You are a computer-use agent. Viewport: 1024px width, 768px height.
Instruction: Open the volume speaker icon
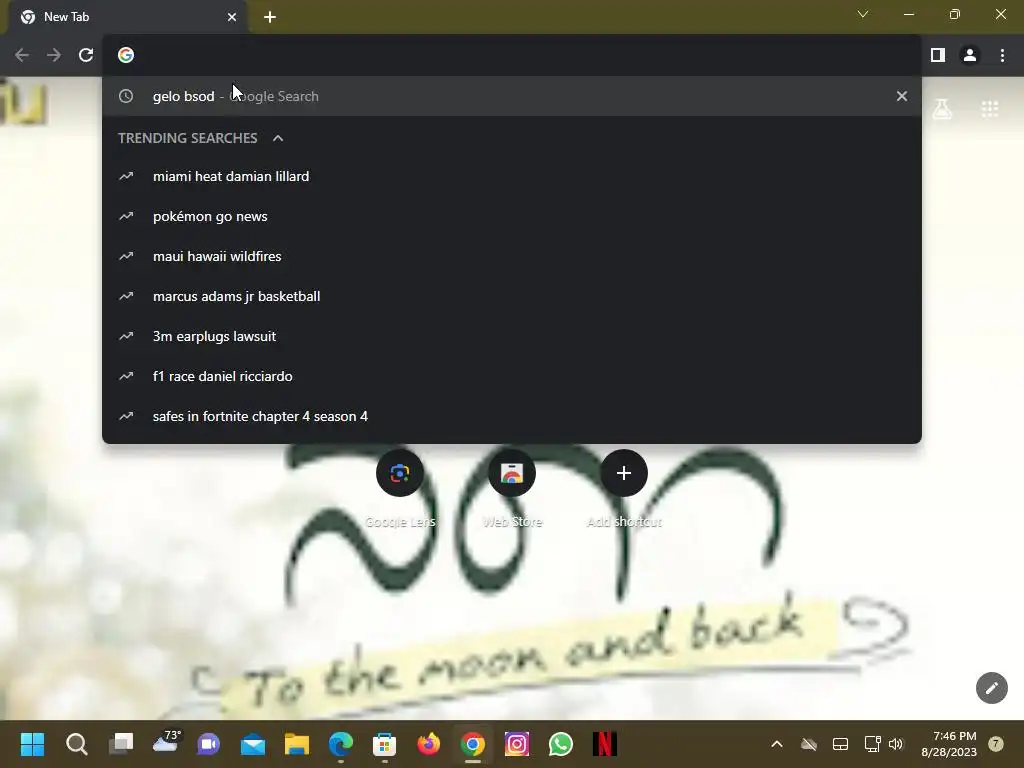[896, 744]
